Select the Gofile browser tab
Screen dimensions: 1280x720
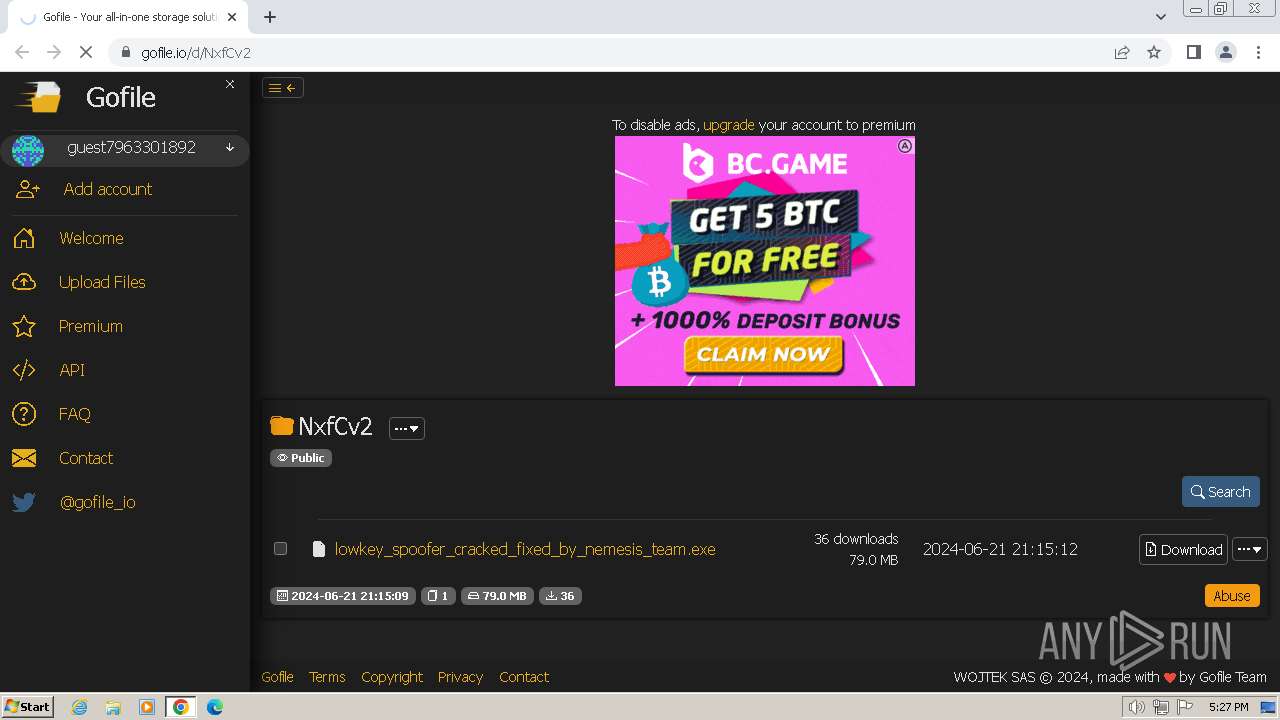click(128, 17)
